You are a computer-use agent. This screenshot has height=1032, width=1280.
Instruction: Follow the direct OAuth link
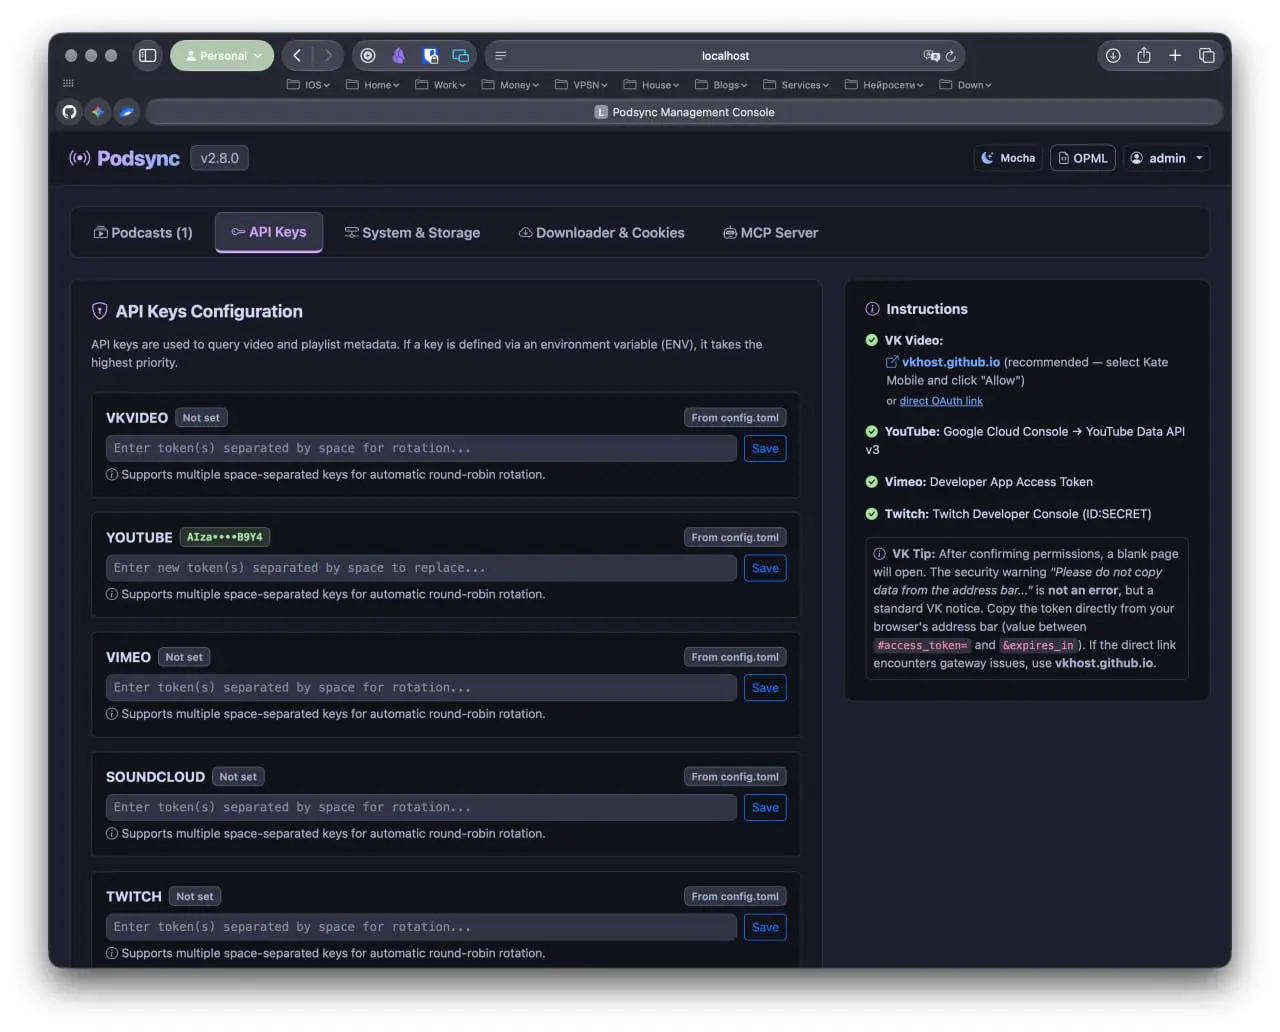(941, 401)
